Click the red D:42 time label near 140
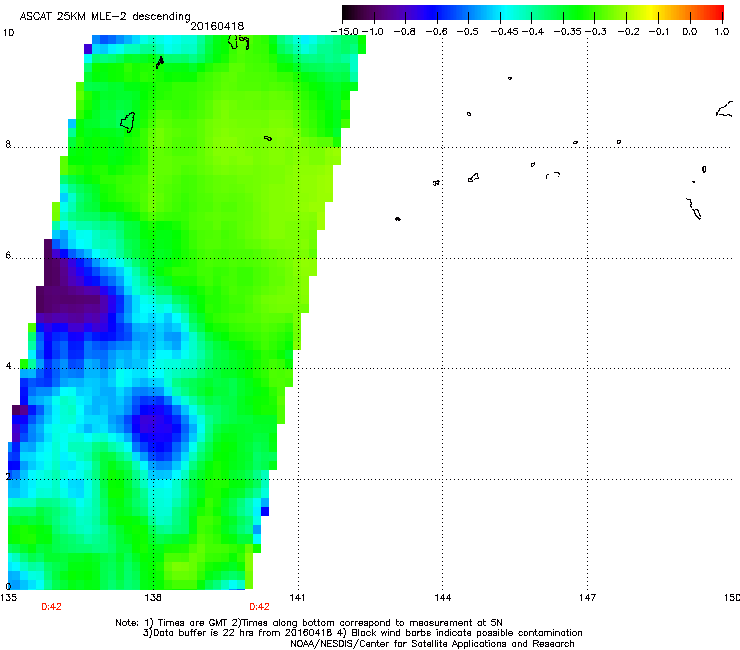Viewport: 740px width, 650px height. 260,607
